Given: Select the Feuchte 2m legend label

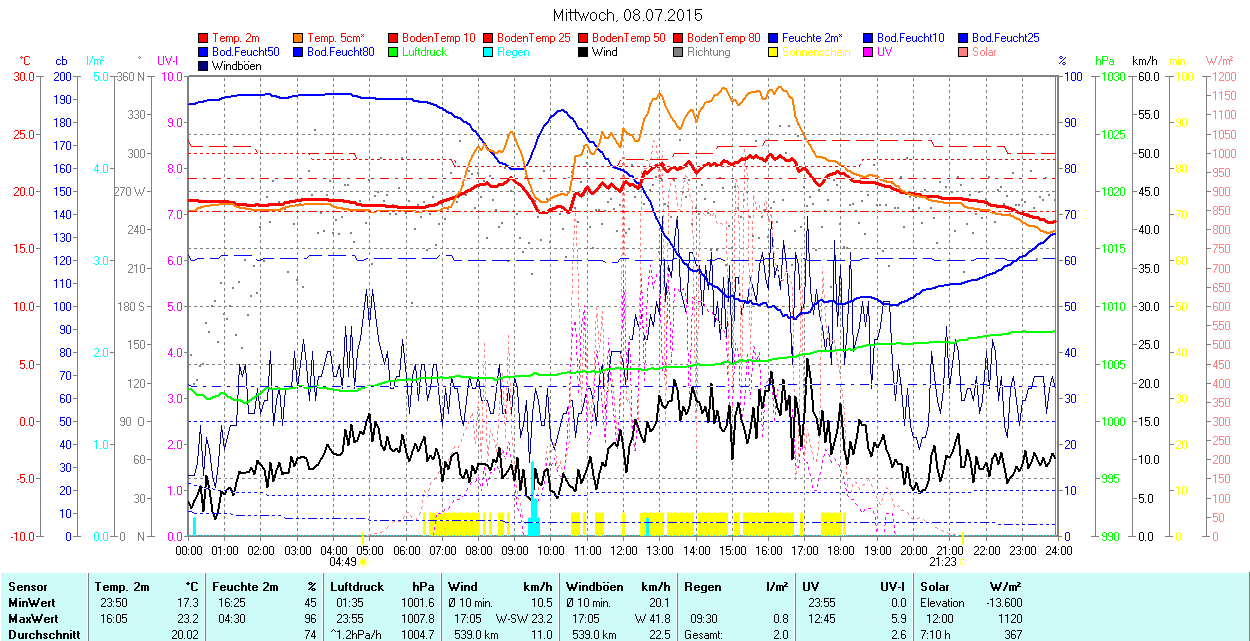Looking at the screenshot, I should 815,38.
